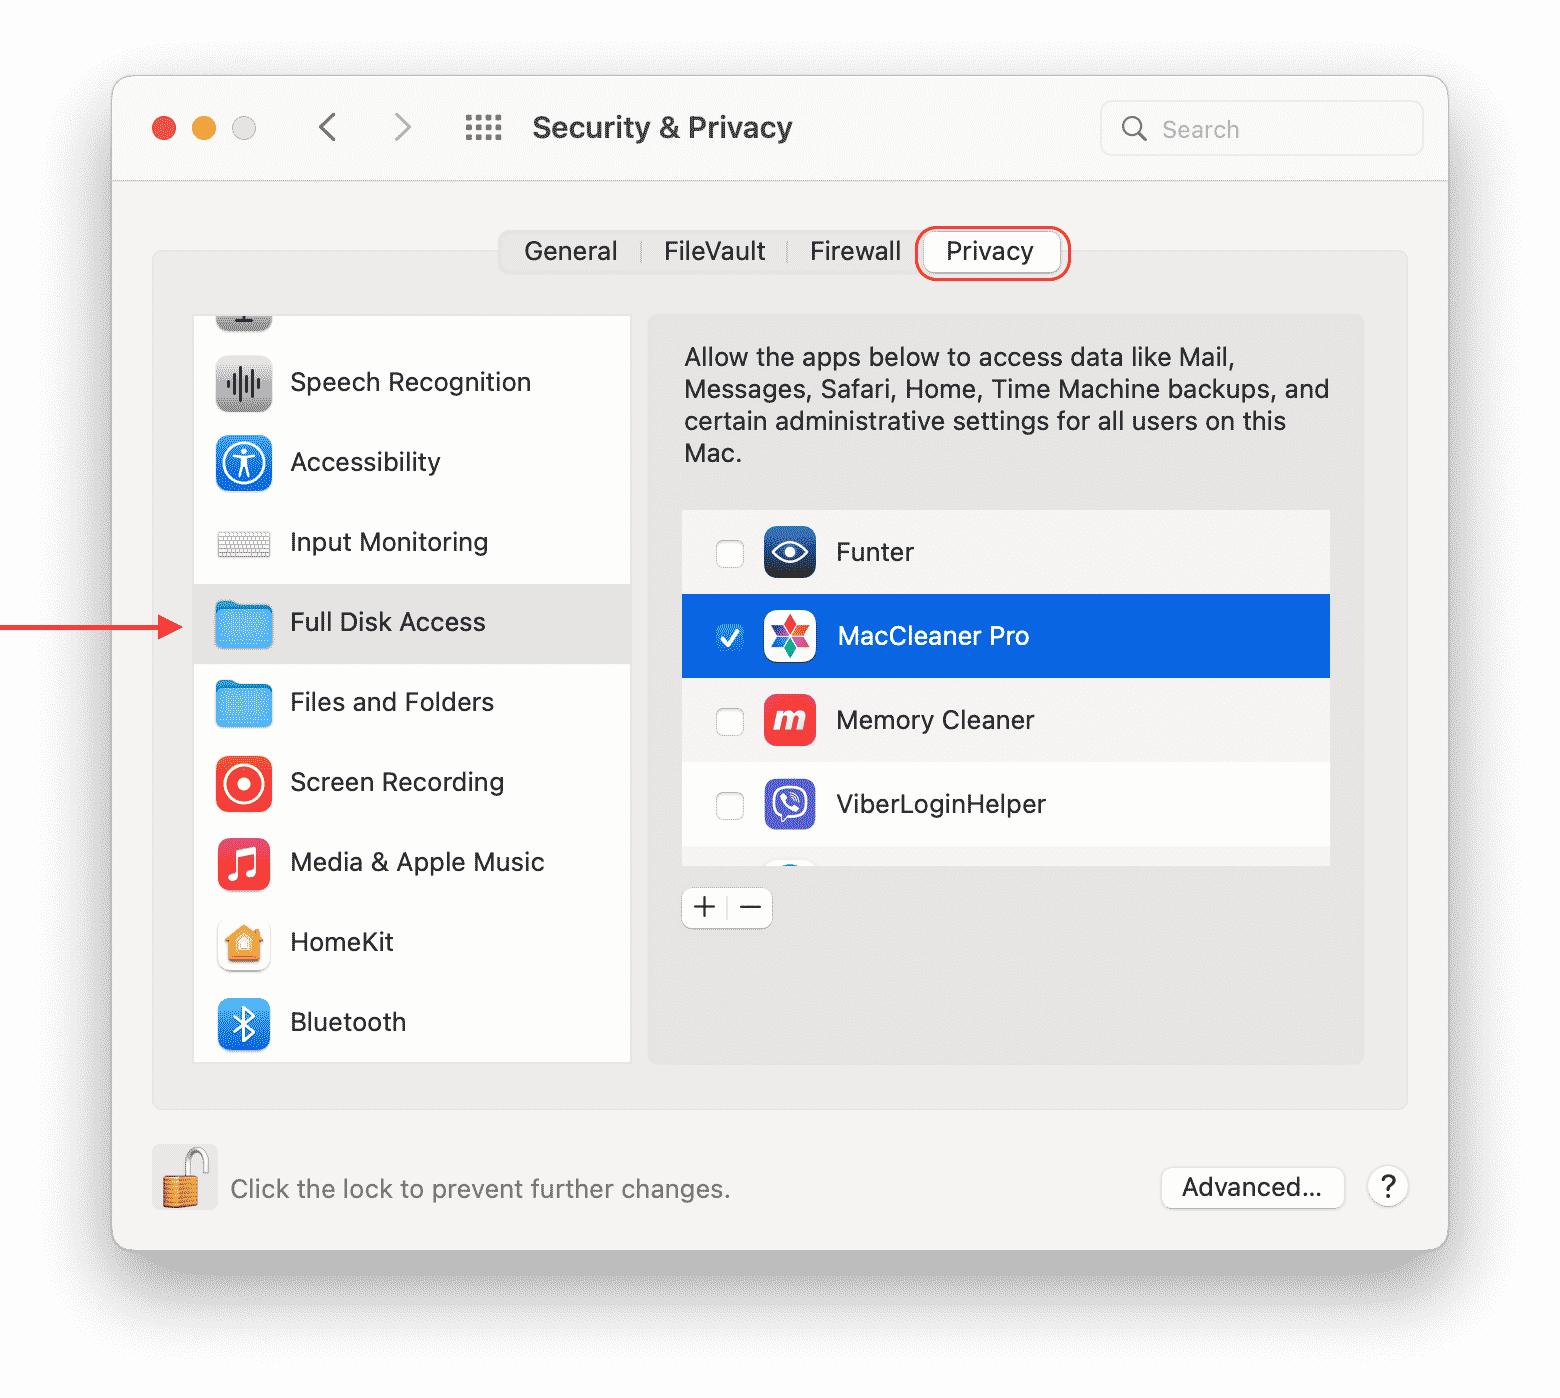Select Bluetooth in the sidebar
The width and height of the screenshot is (1560, 1398).
pyautogui.click(x=411, y=1023)
